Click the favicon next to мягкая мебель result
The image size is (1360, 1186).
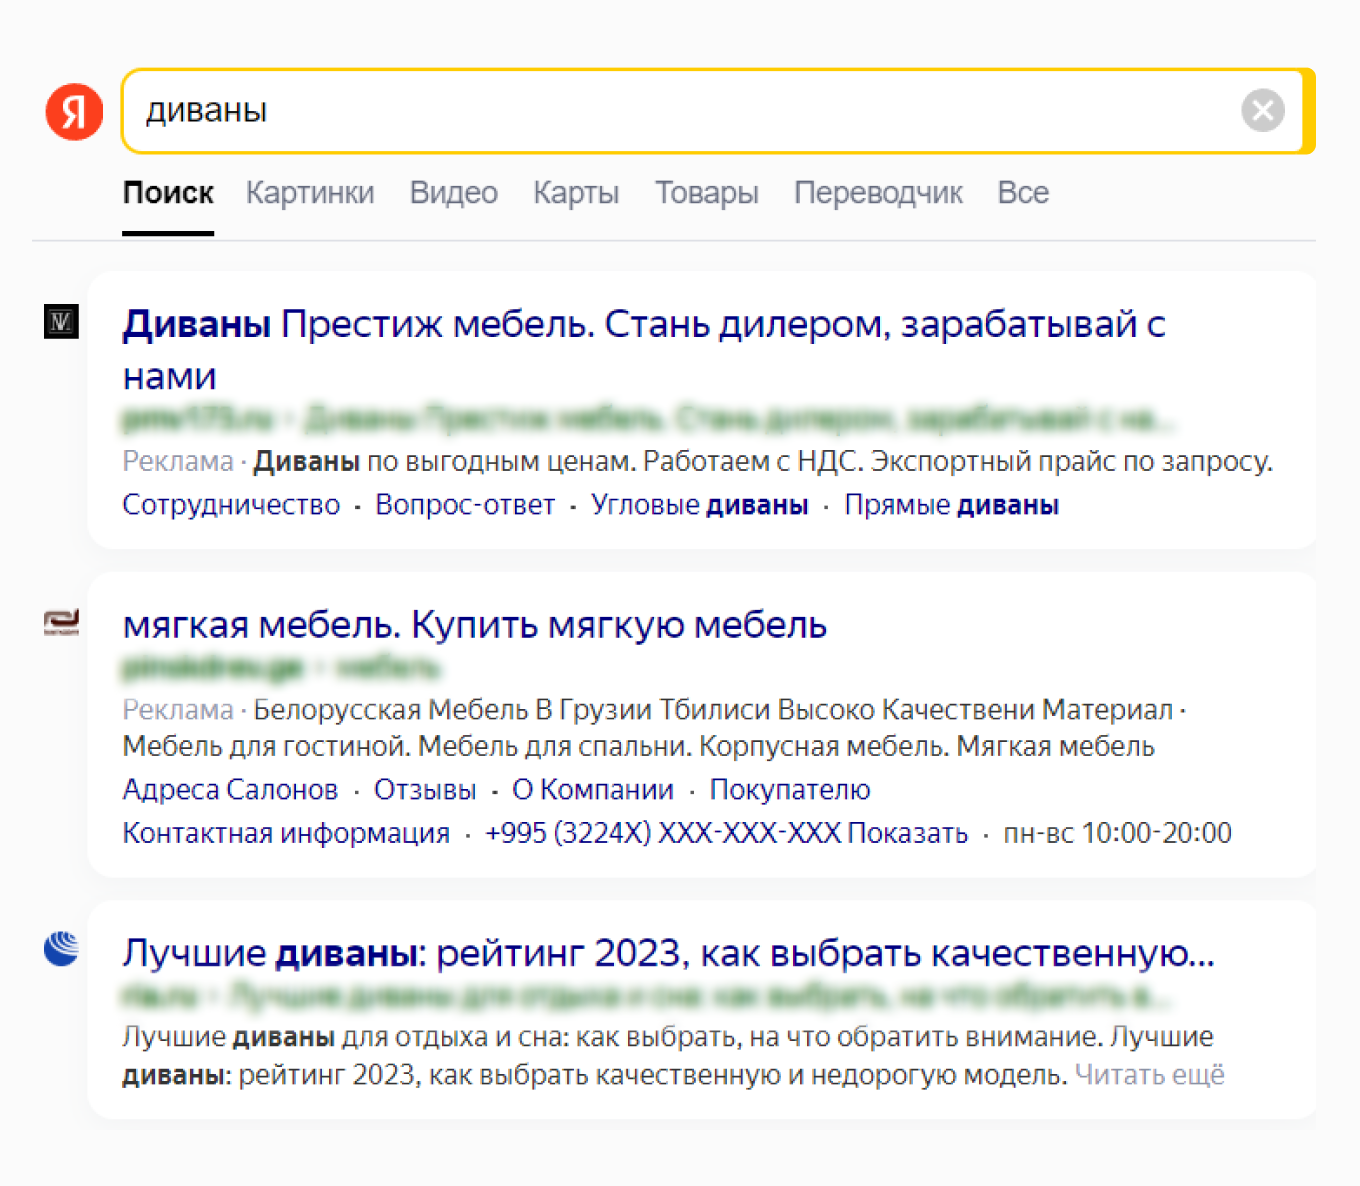pyautogui.click(x=60, y=623)
